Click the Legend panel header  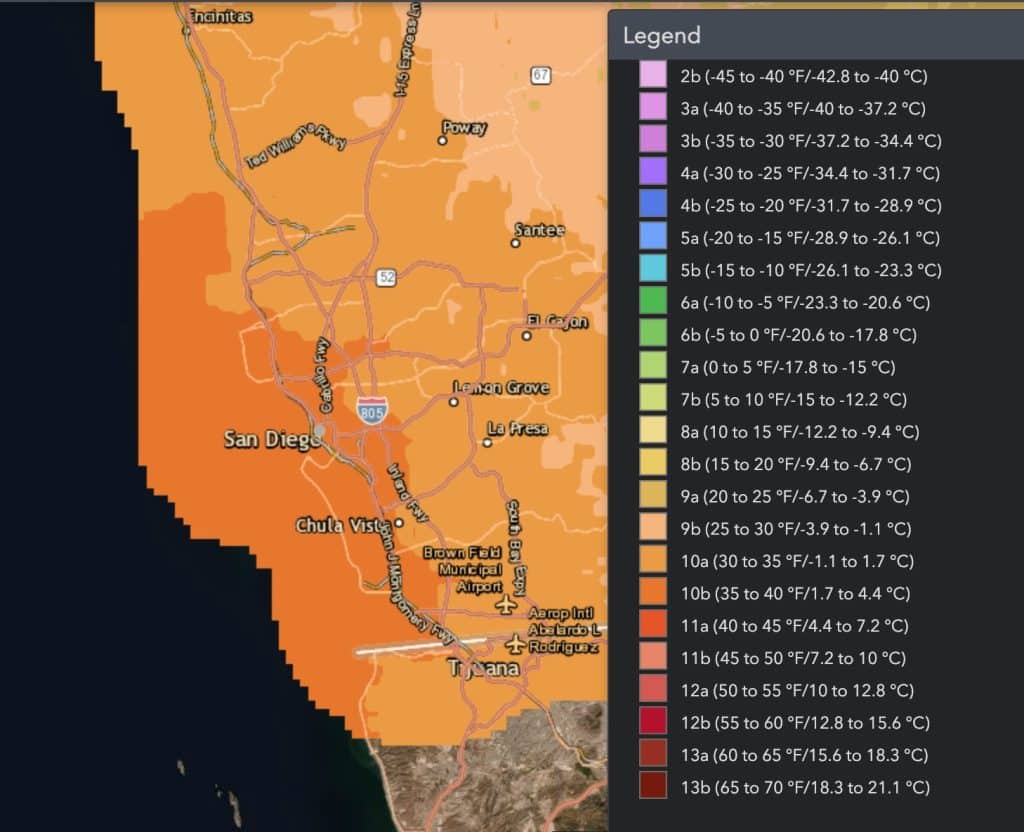click(x=816, y=35)
